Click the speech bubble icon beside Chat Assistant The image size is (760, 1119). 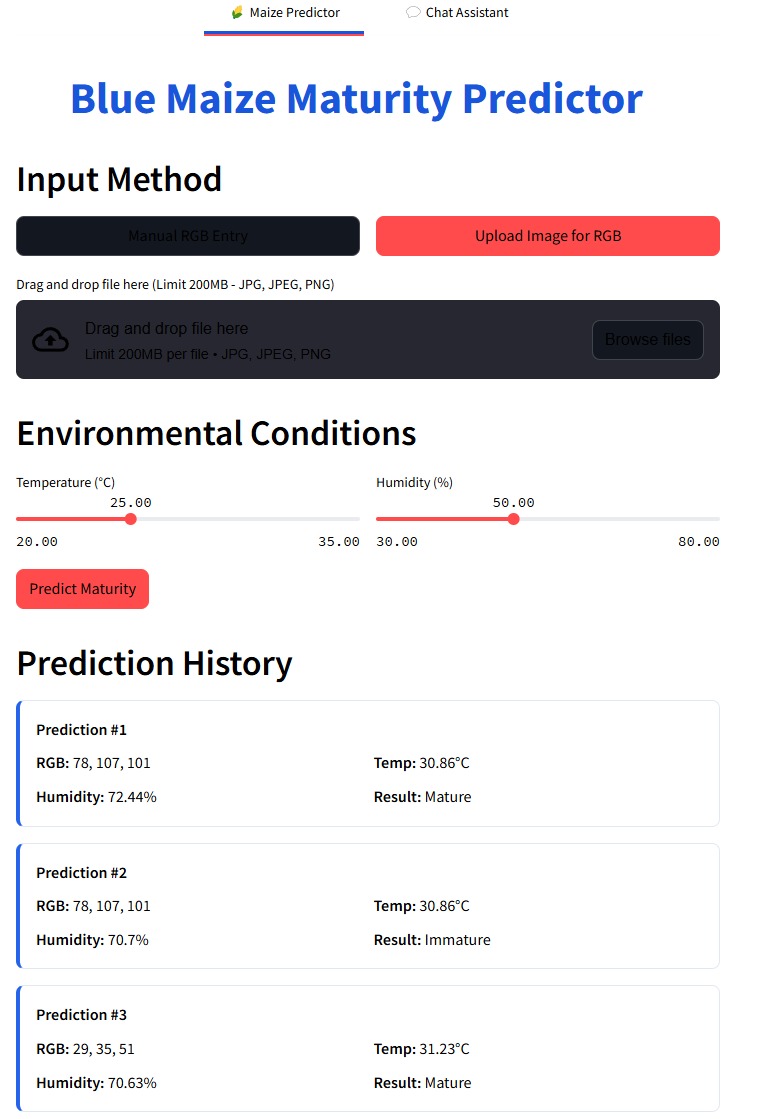[413, 13]
